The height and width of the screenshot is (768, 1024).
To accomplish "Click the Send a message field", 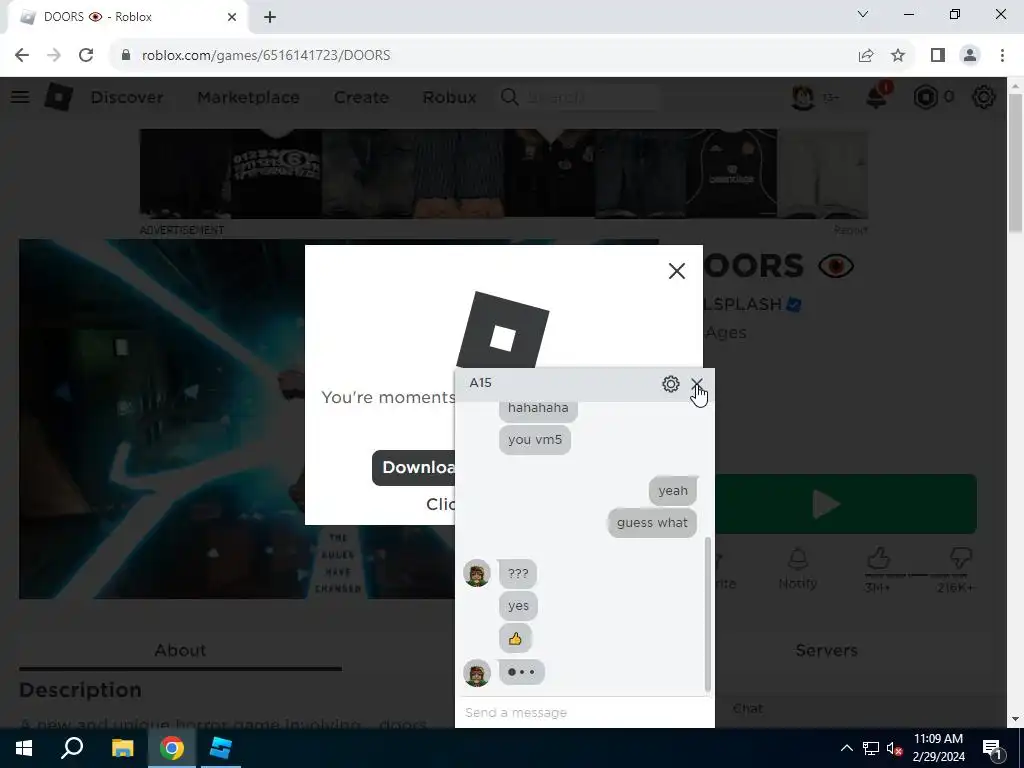I will click(x=584, y=712).
